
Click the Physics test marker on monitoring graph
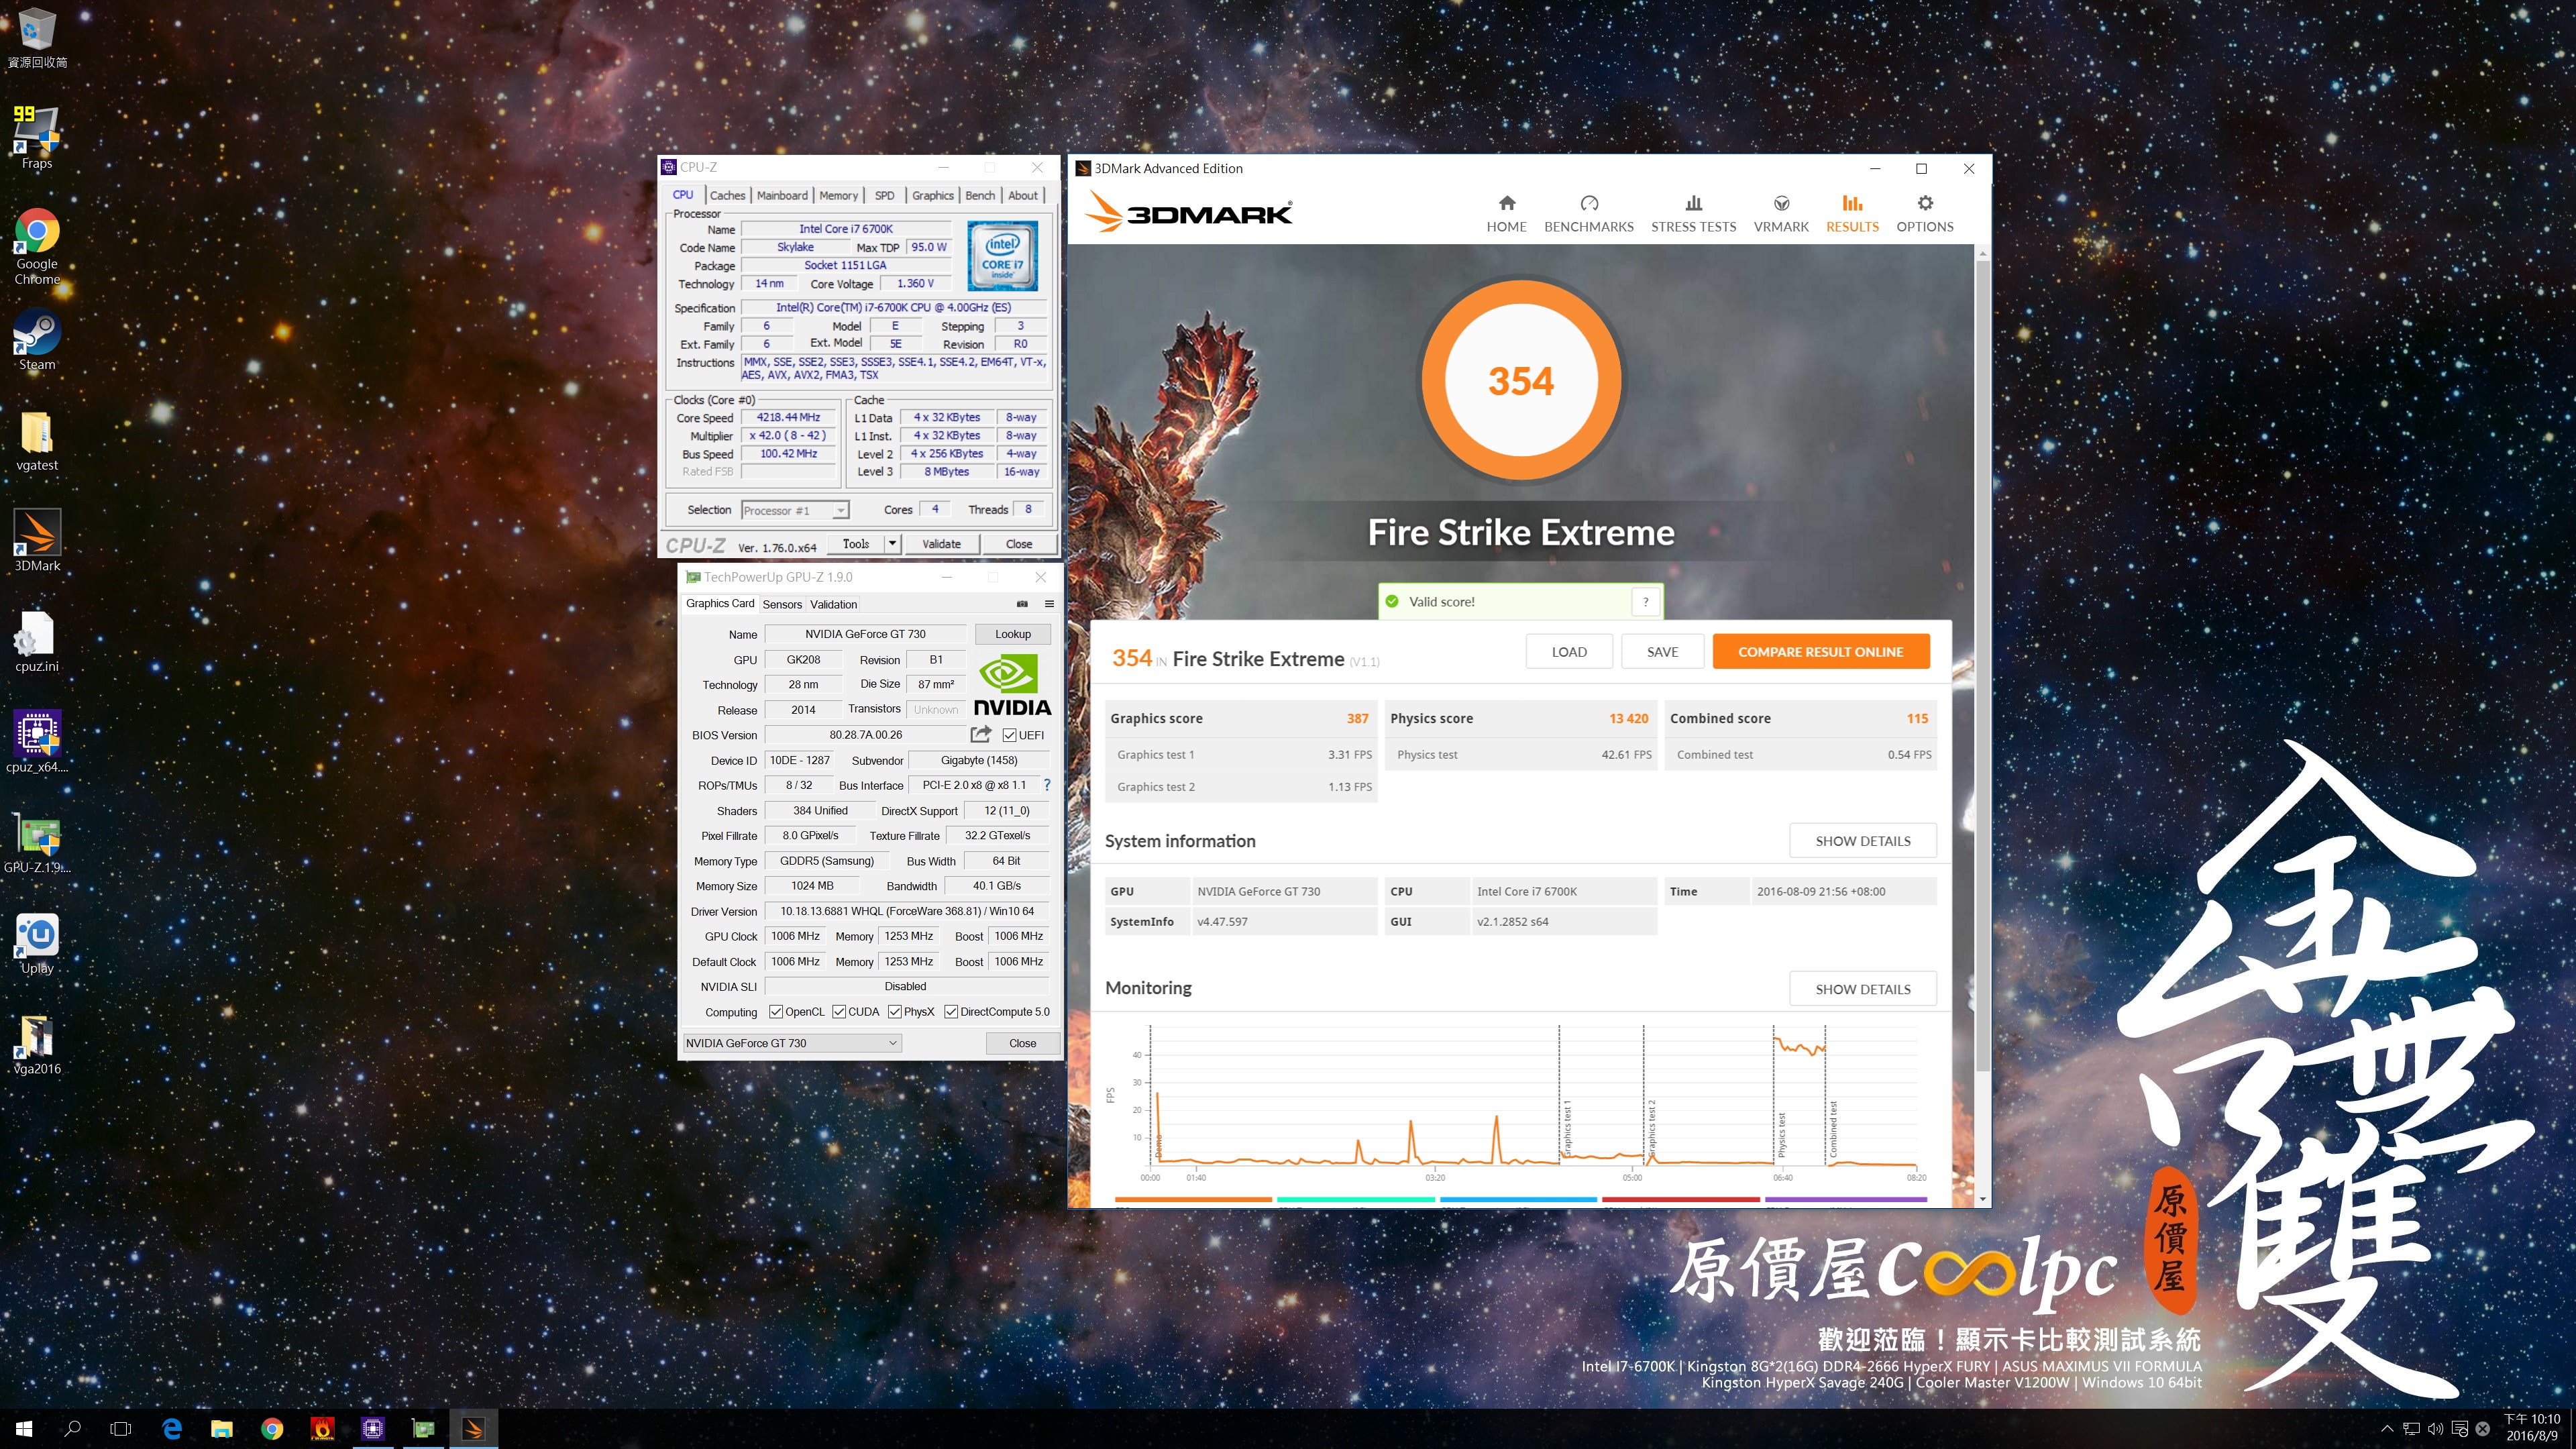pyautogui.click(x=1781, y=1134)
